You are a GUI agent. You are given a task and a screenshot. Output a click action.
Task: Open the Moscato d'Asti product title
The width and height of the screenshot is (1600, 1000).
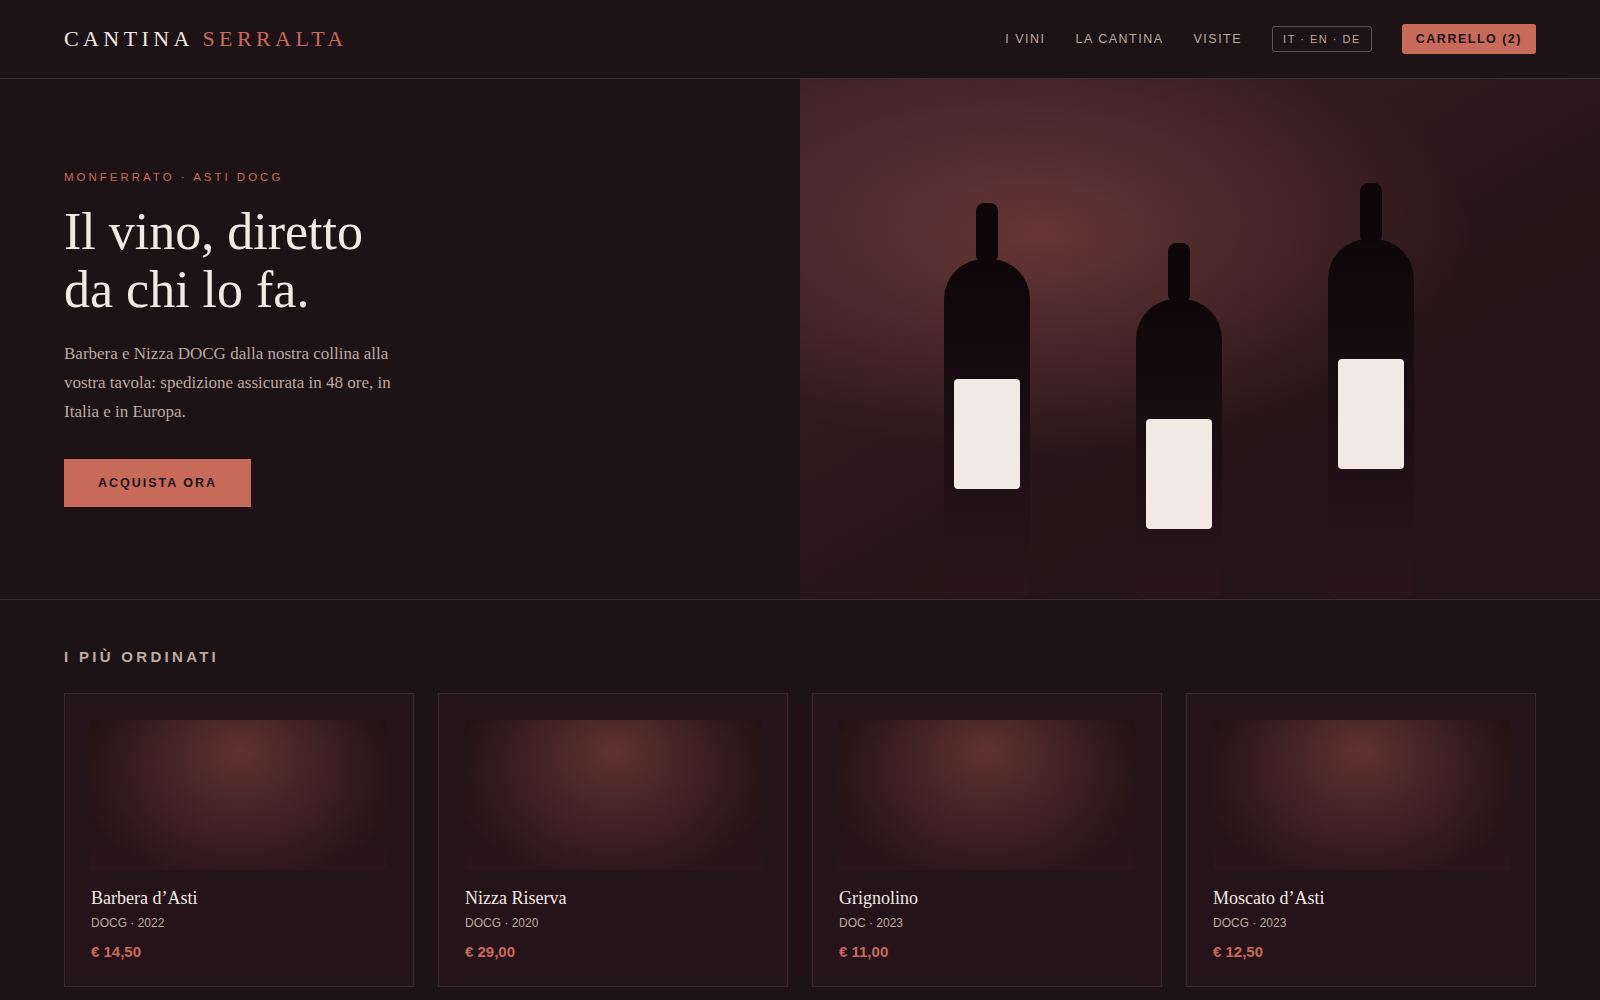pos(1268,898)
